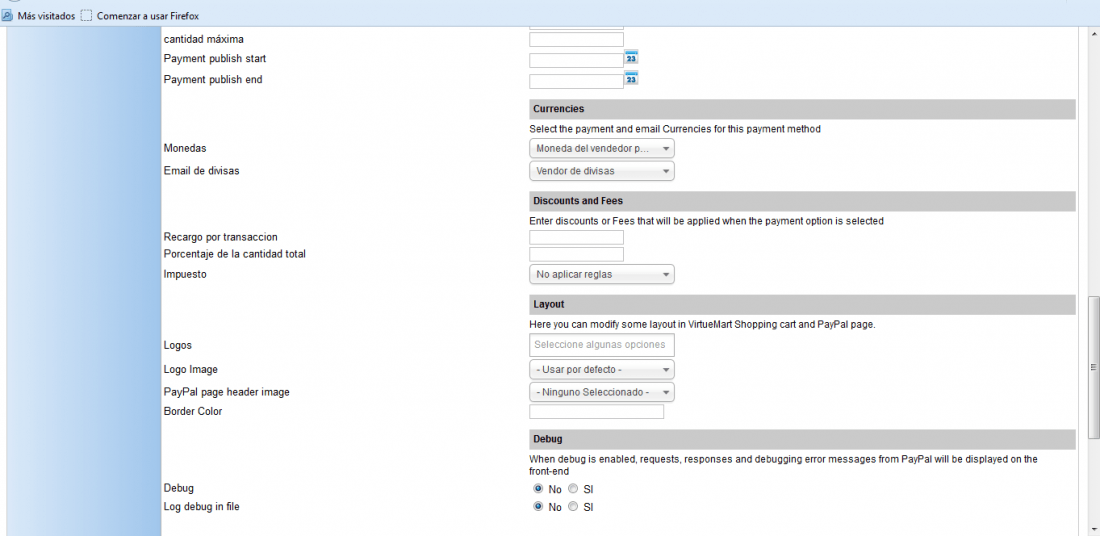The image size is (1100, 536).
Task: Click the Layout section header
Action: point(802,304)
